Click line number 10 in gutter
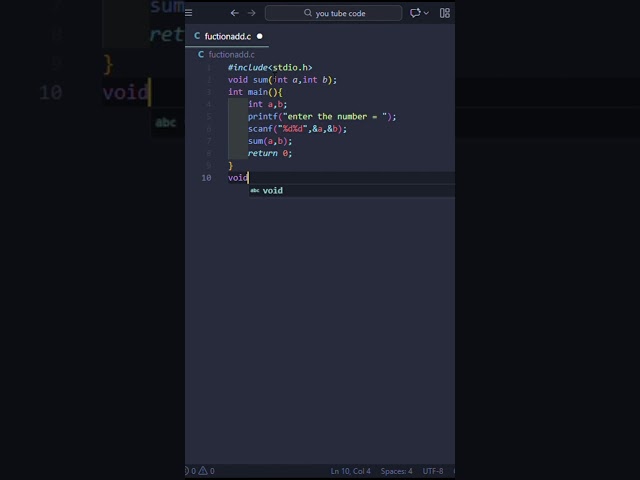Screen dimensions: 640x480 coord(206,178)
